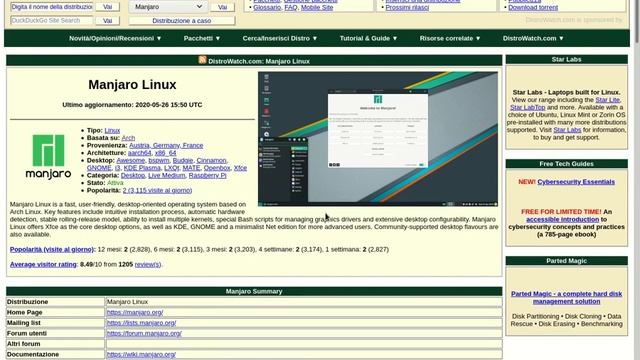Open the Budgie desktop link

(182, 160)
